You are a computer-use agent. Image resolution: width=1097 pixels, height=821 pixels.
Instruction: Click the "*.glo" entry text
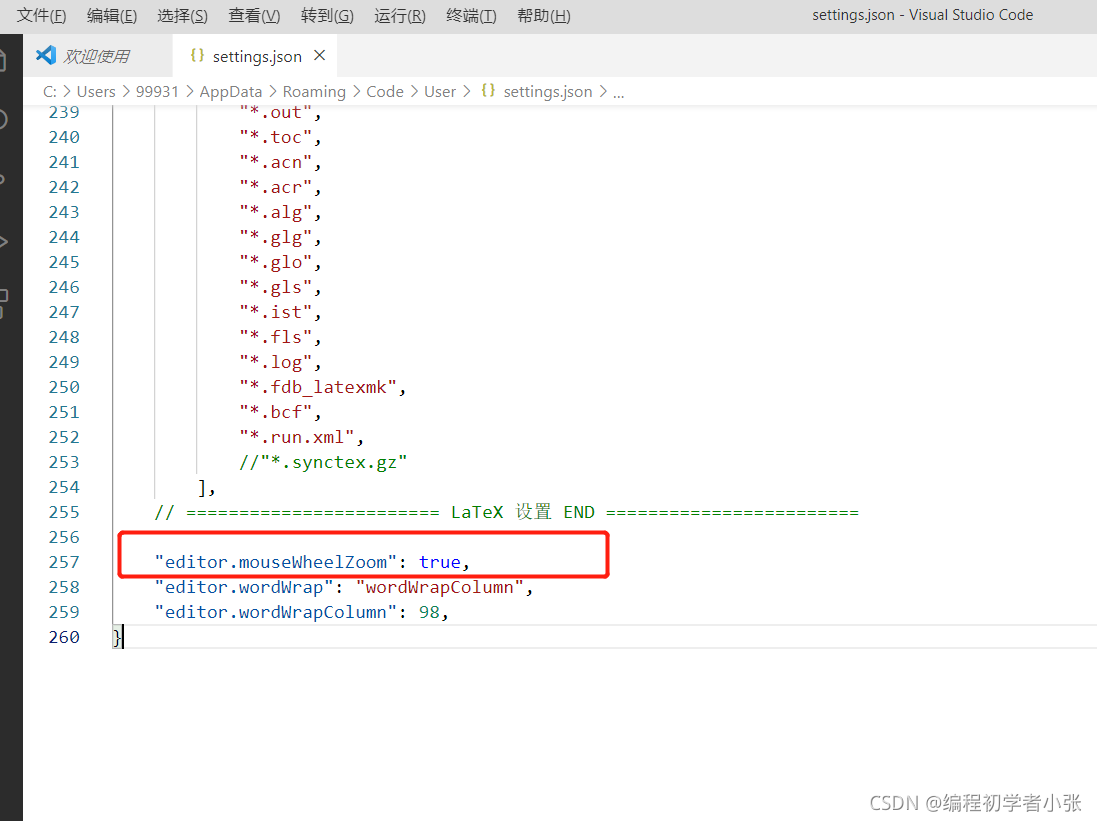point(276,262)
